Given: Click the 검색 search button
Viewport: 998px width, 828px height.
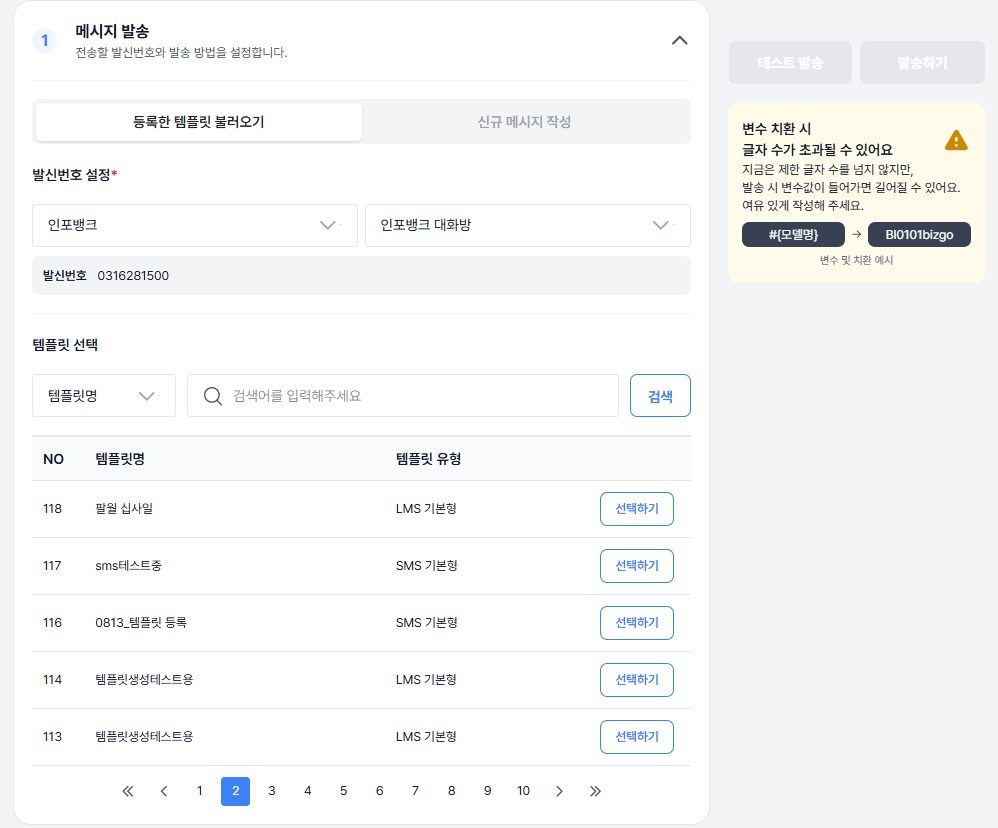Looking at the screenshot, I should [x=660, y=395].
